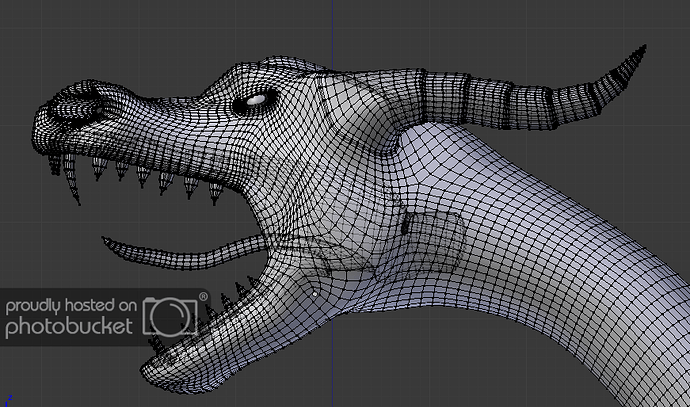Select the dragon's white eyeball in viewport

click(256, 100)
